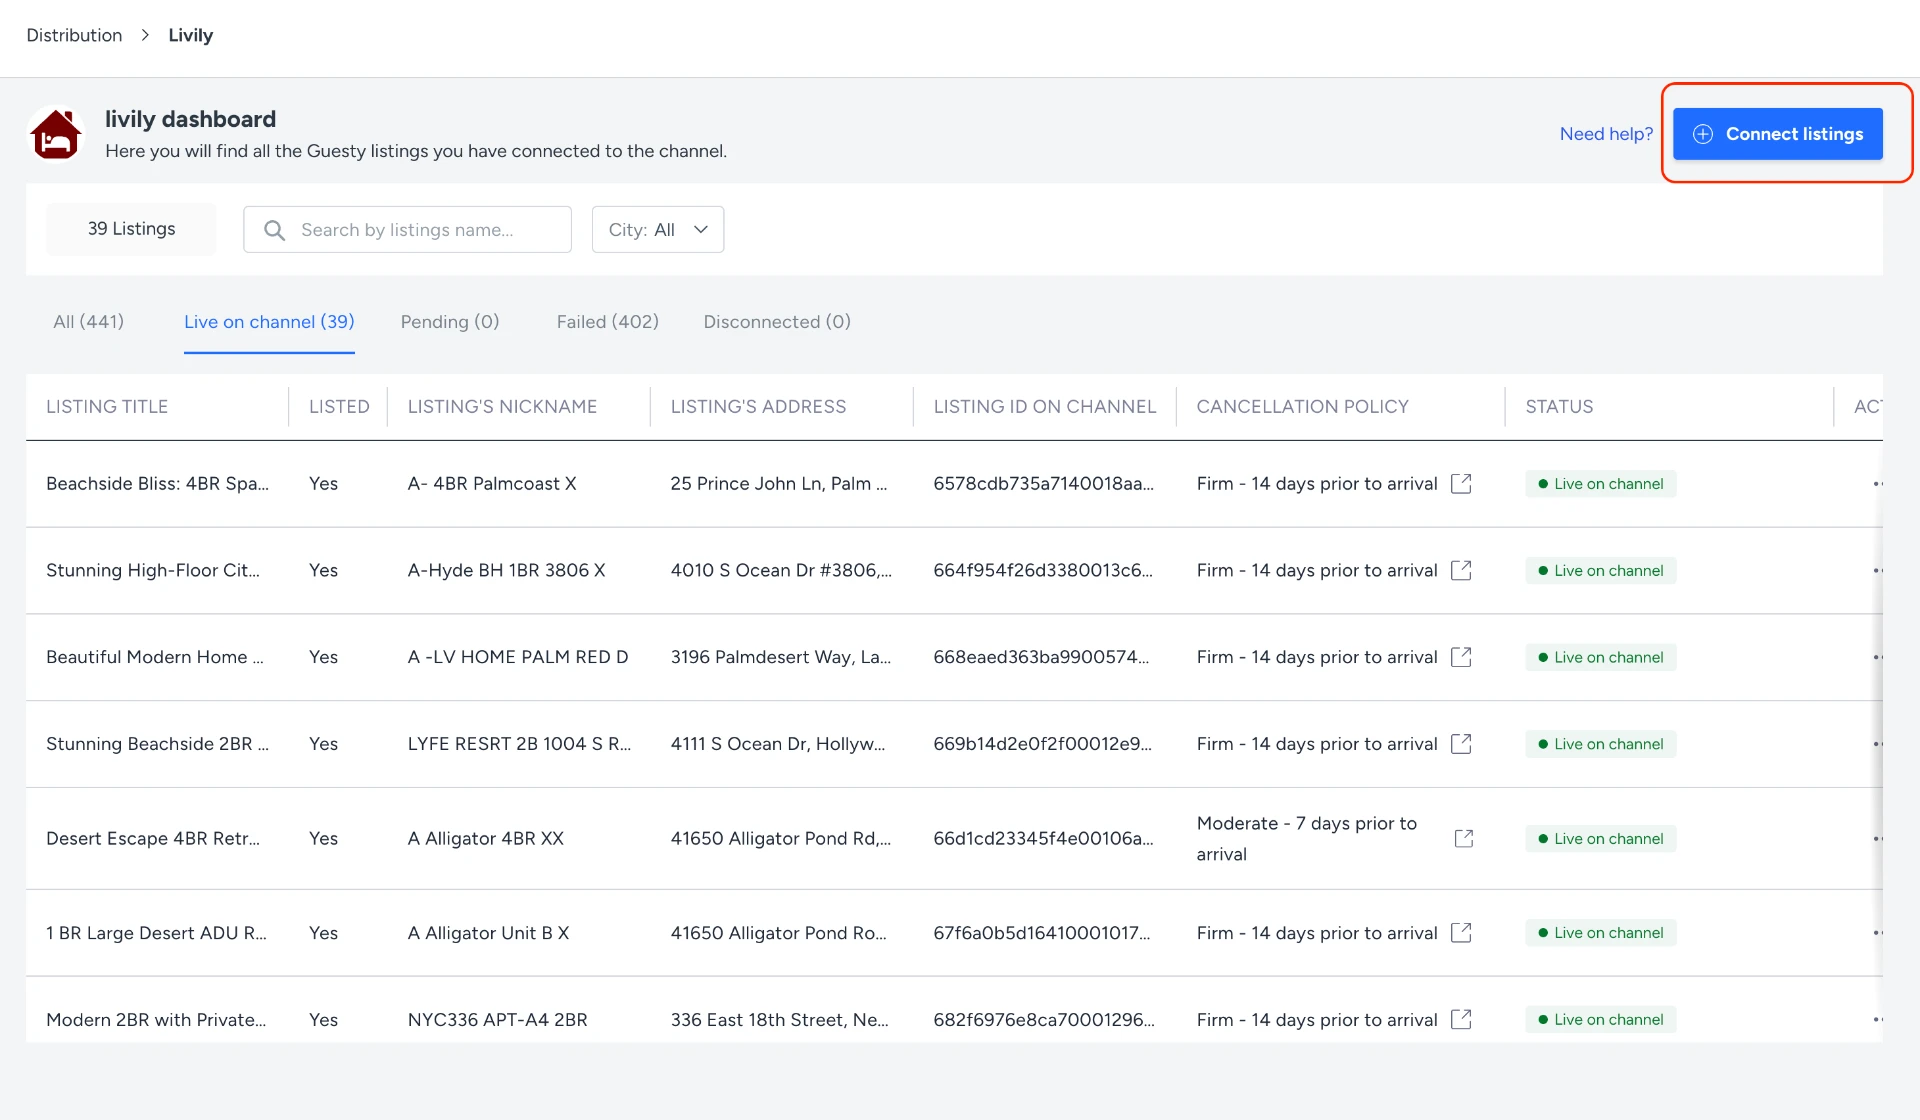Select the Live on channel (39) tab
1920x1120 pixels.
[269, 322]
